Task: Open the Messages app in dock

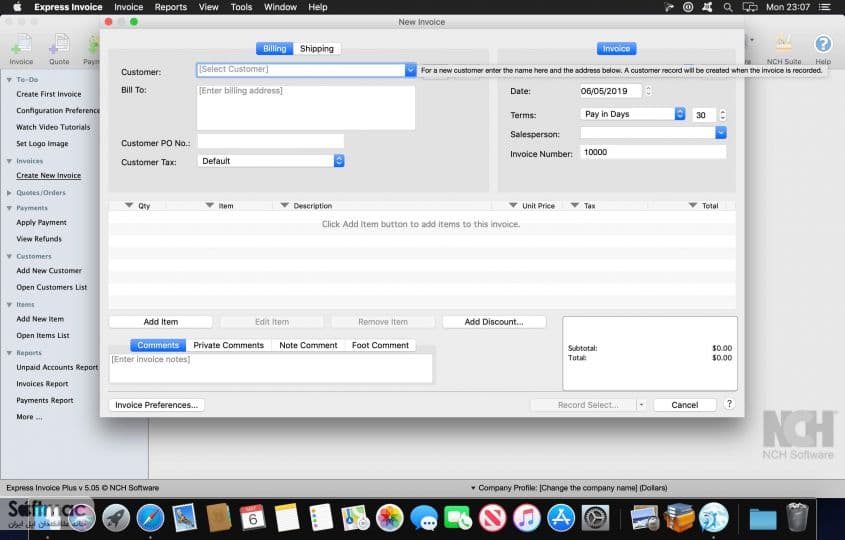Action: pyautogui.click(x=424, y=517)
